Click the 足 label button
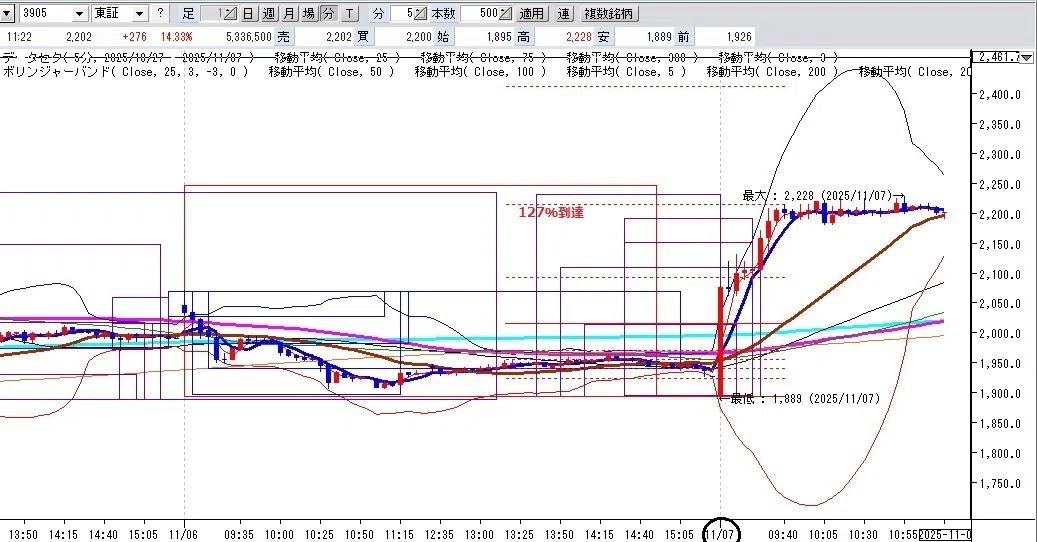This screenshot has width=1037, height=542. (x=188, y=13)
